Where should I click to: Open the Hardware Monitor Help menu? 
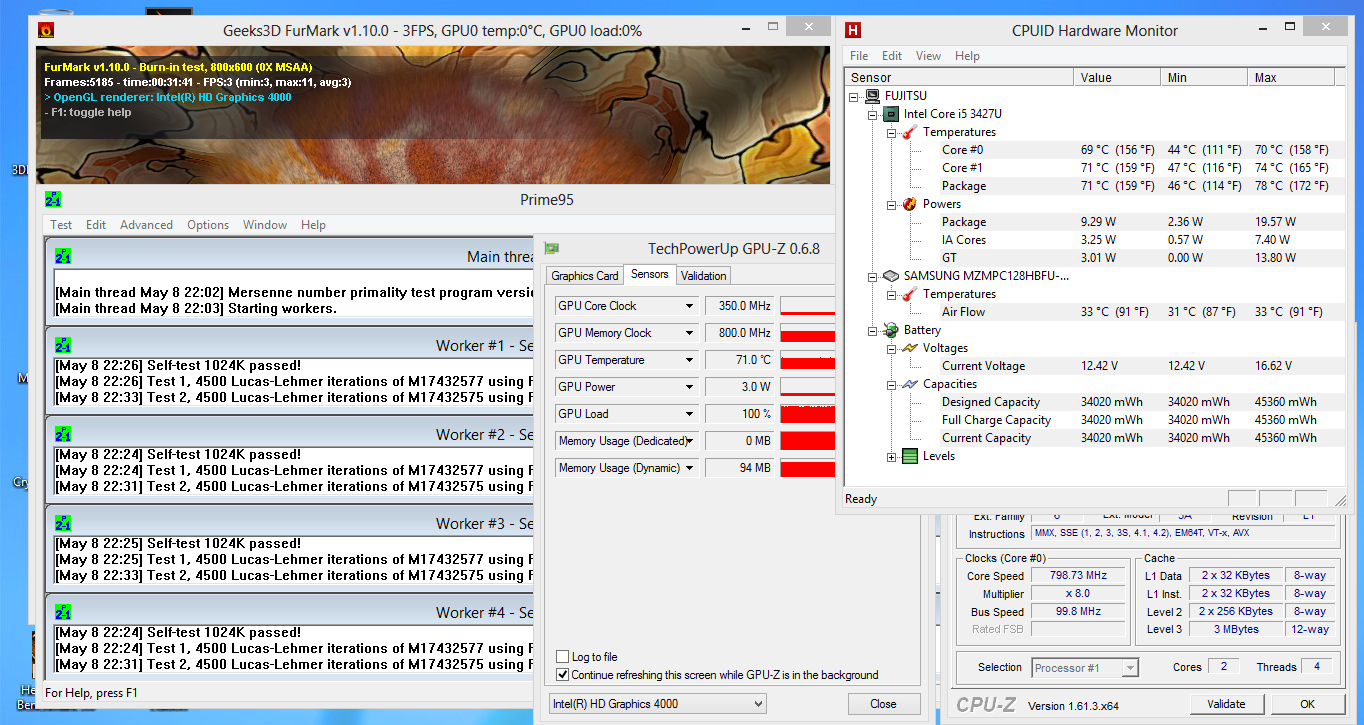point(967,56)
